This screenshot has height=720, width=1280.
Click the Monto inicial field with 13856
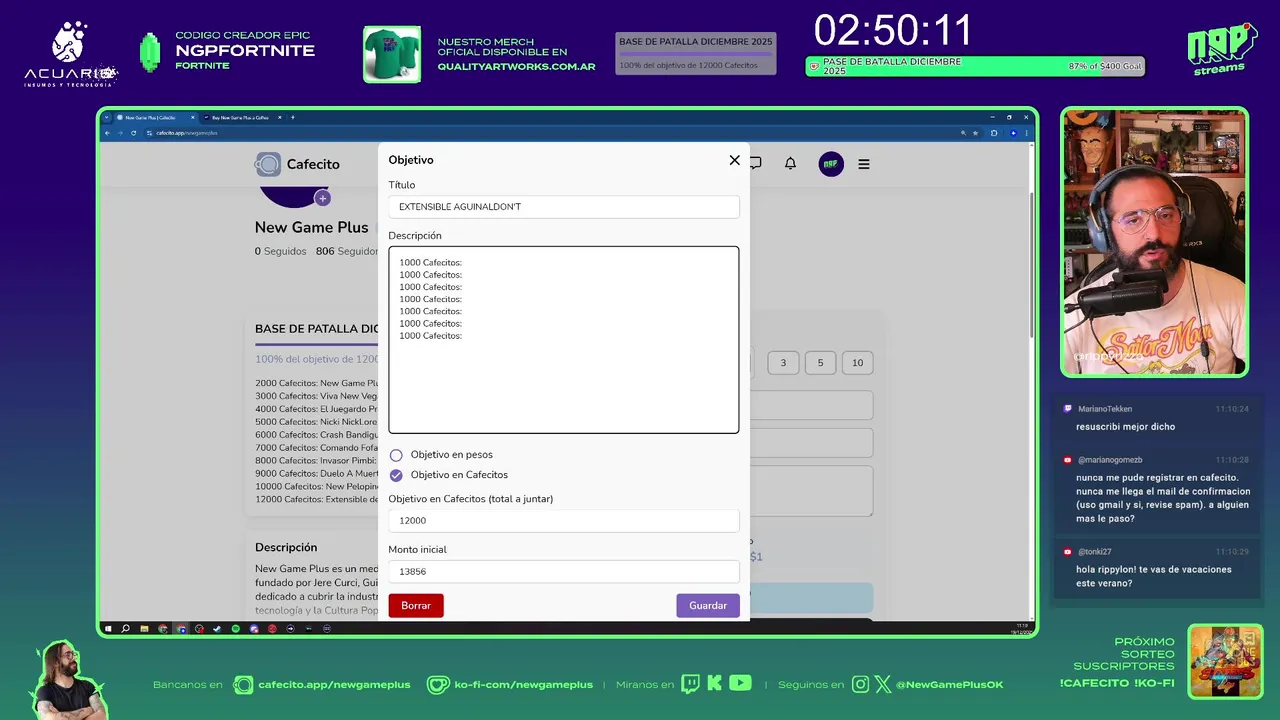click(564, 572)
